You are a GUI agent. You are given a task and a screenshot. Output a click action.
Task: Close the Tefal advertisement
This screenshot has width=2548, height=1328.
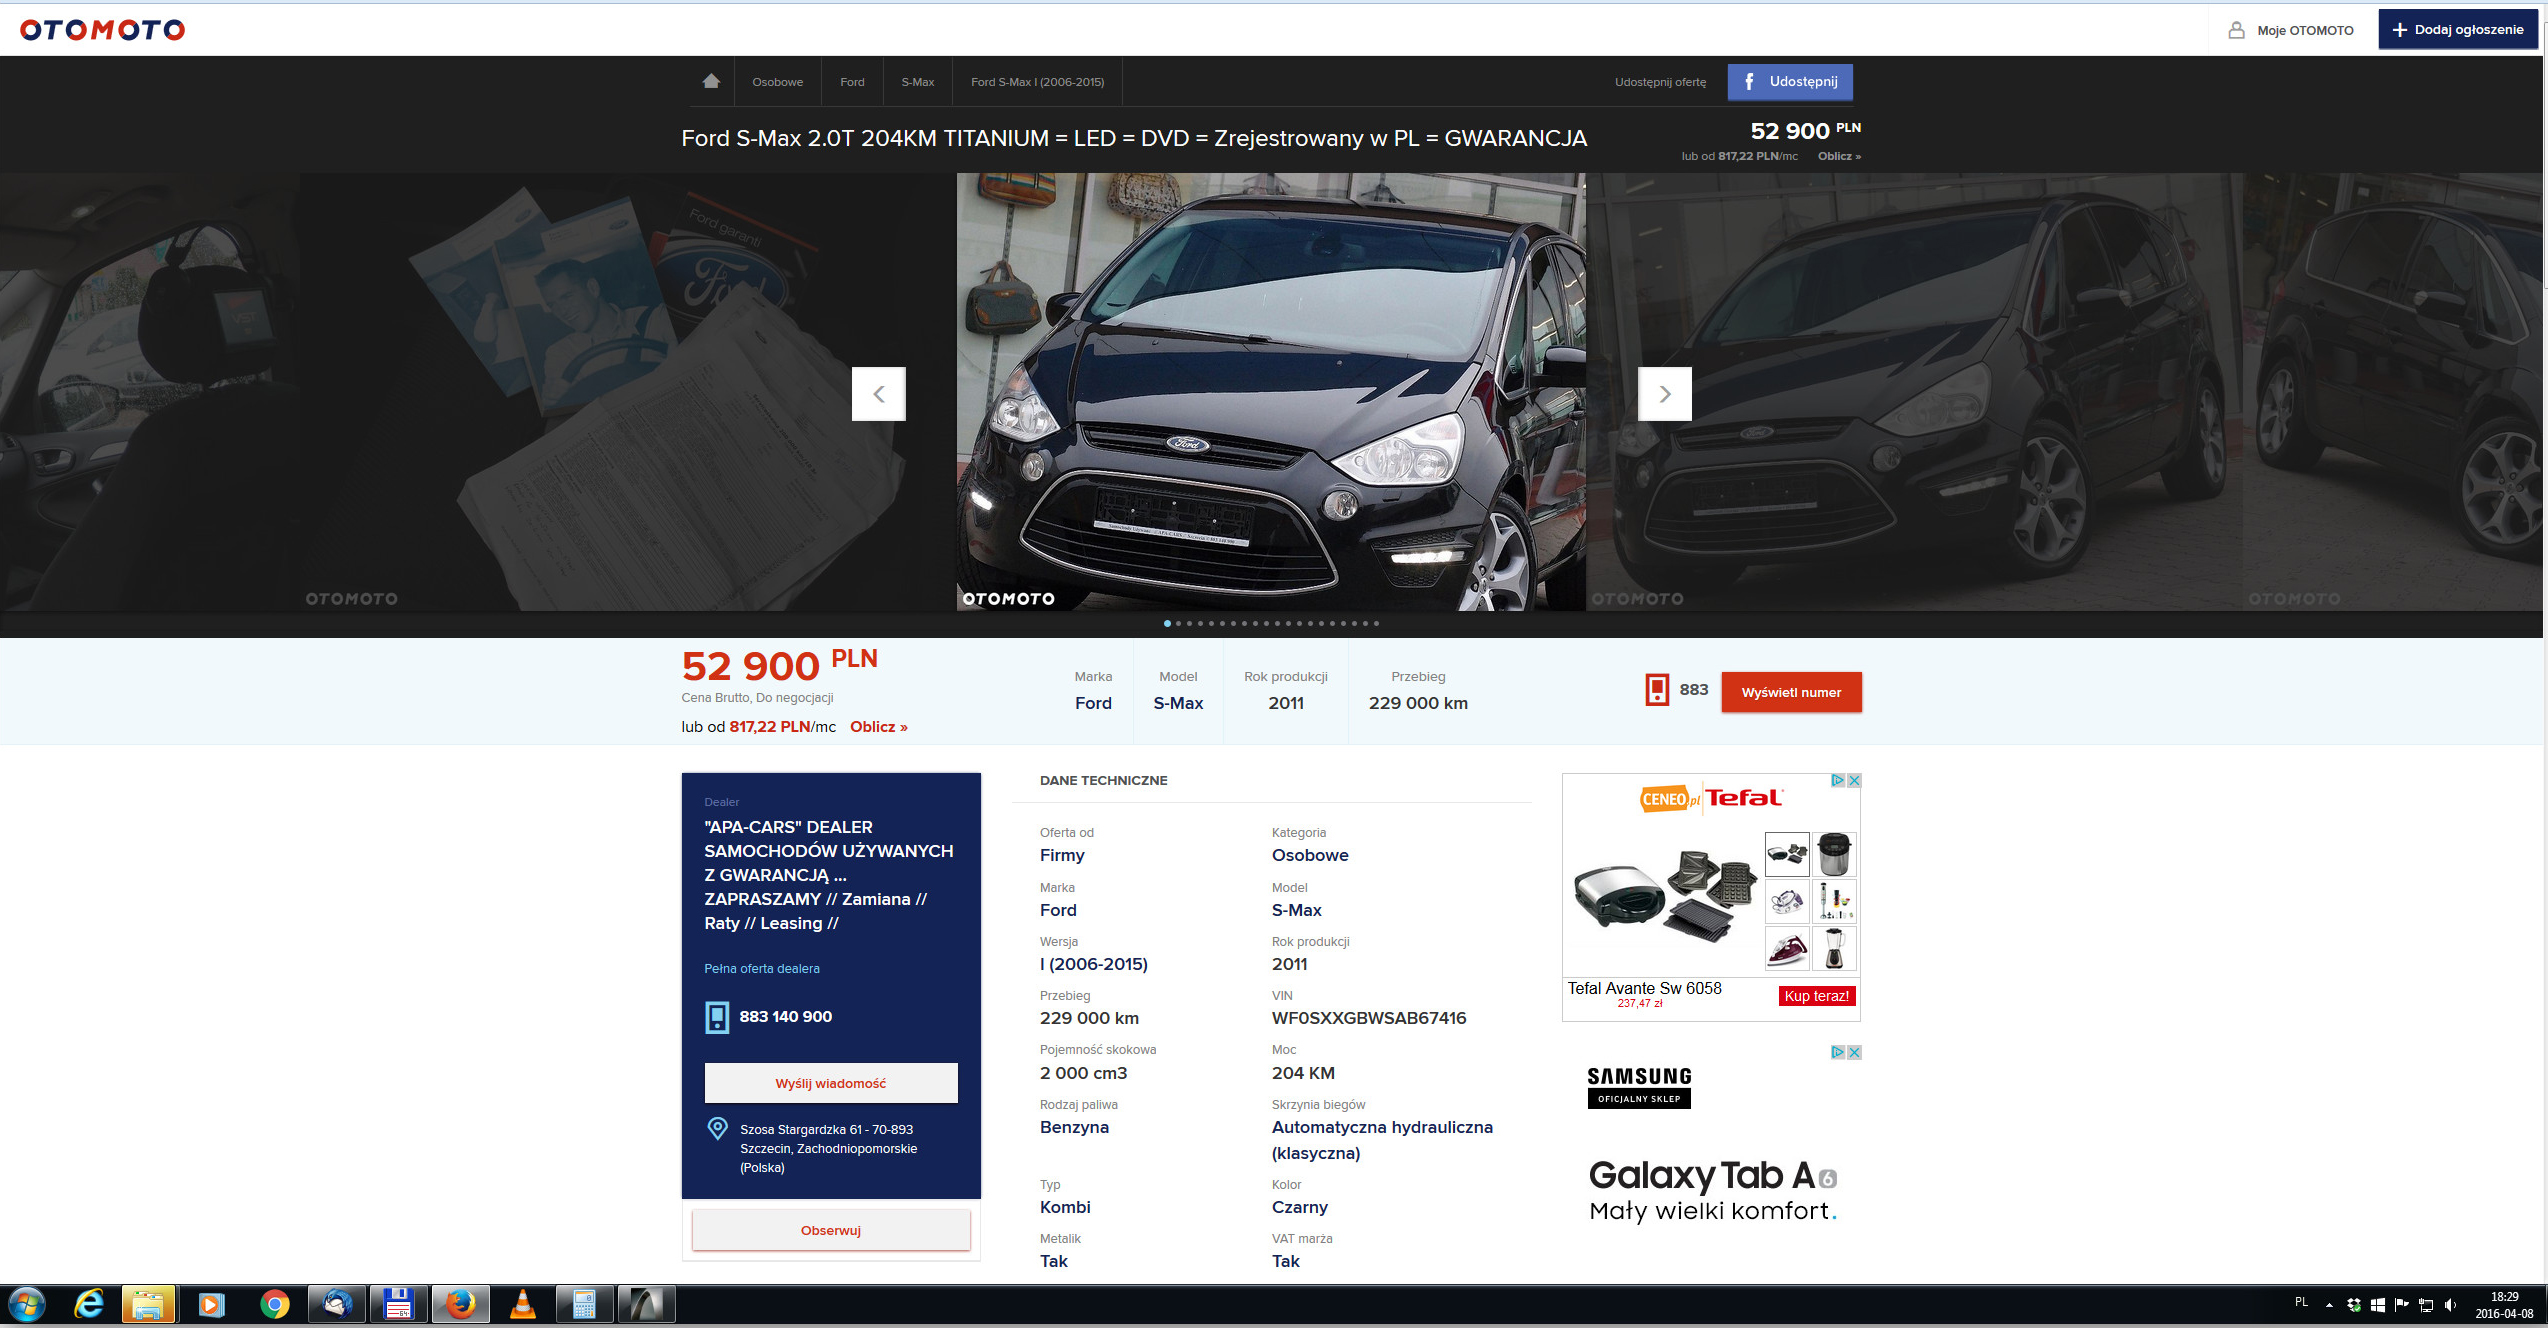(x=1854, y=781)
